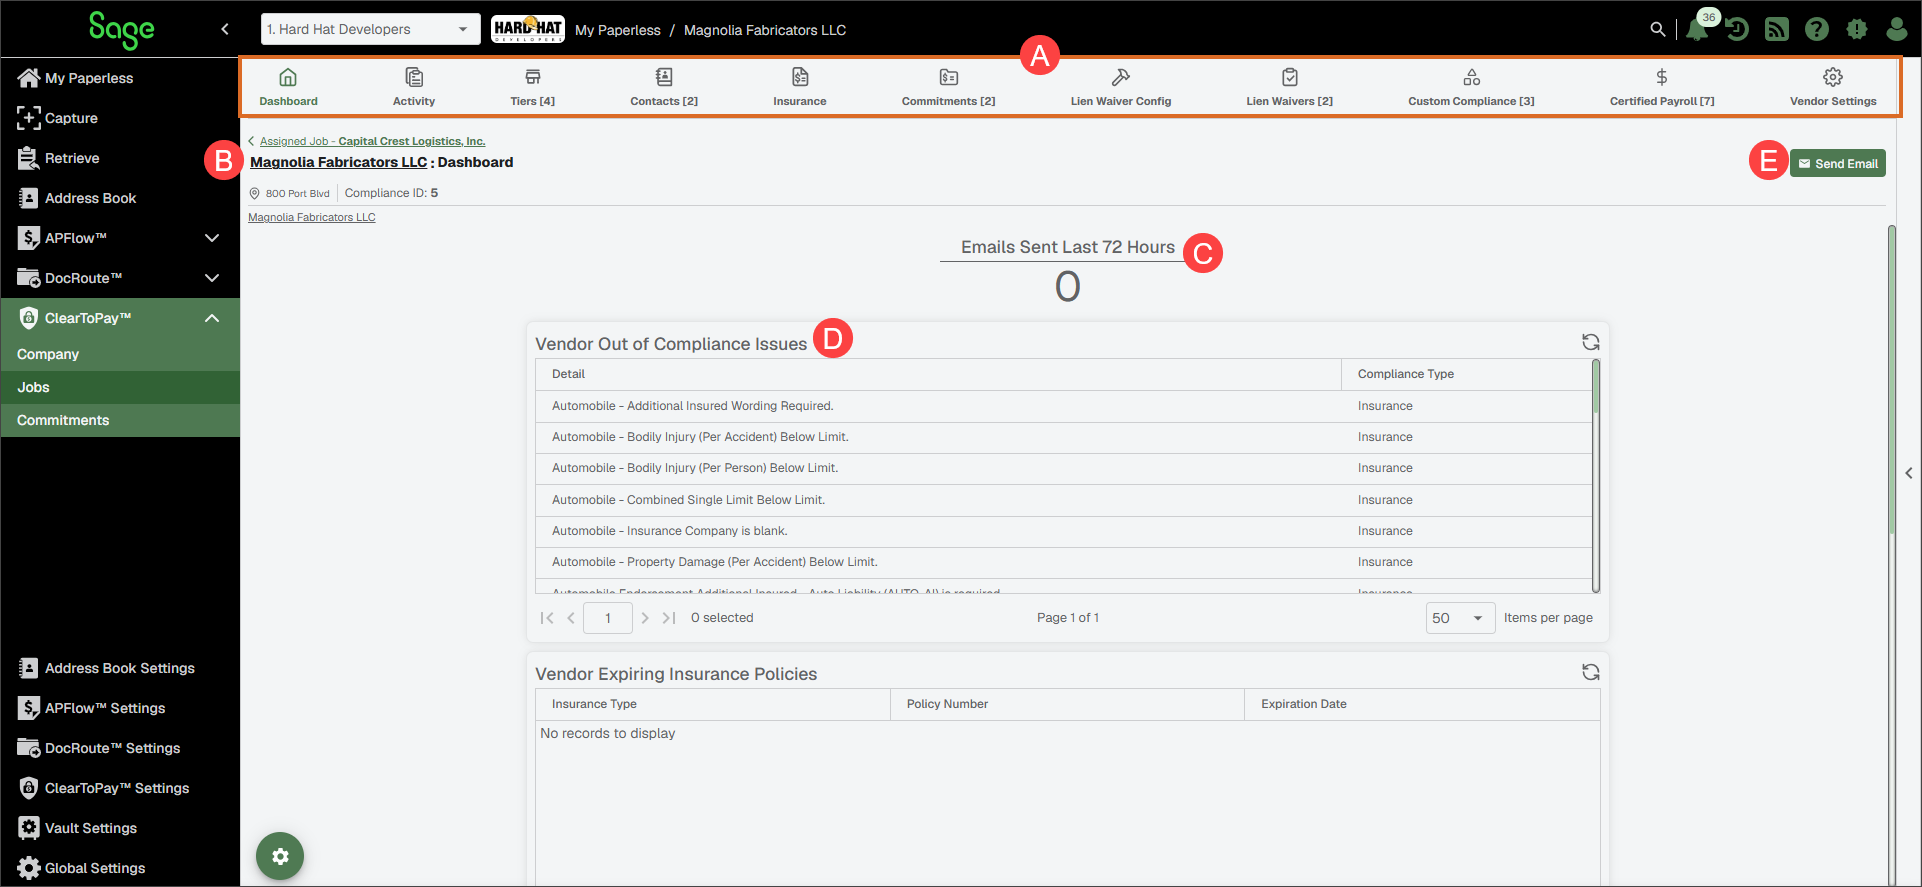Open the Activity tab

pyautogui.click(x=414, y=87)
